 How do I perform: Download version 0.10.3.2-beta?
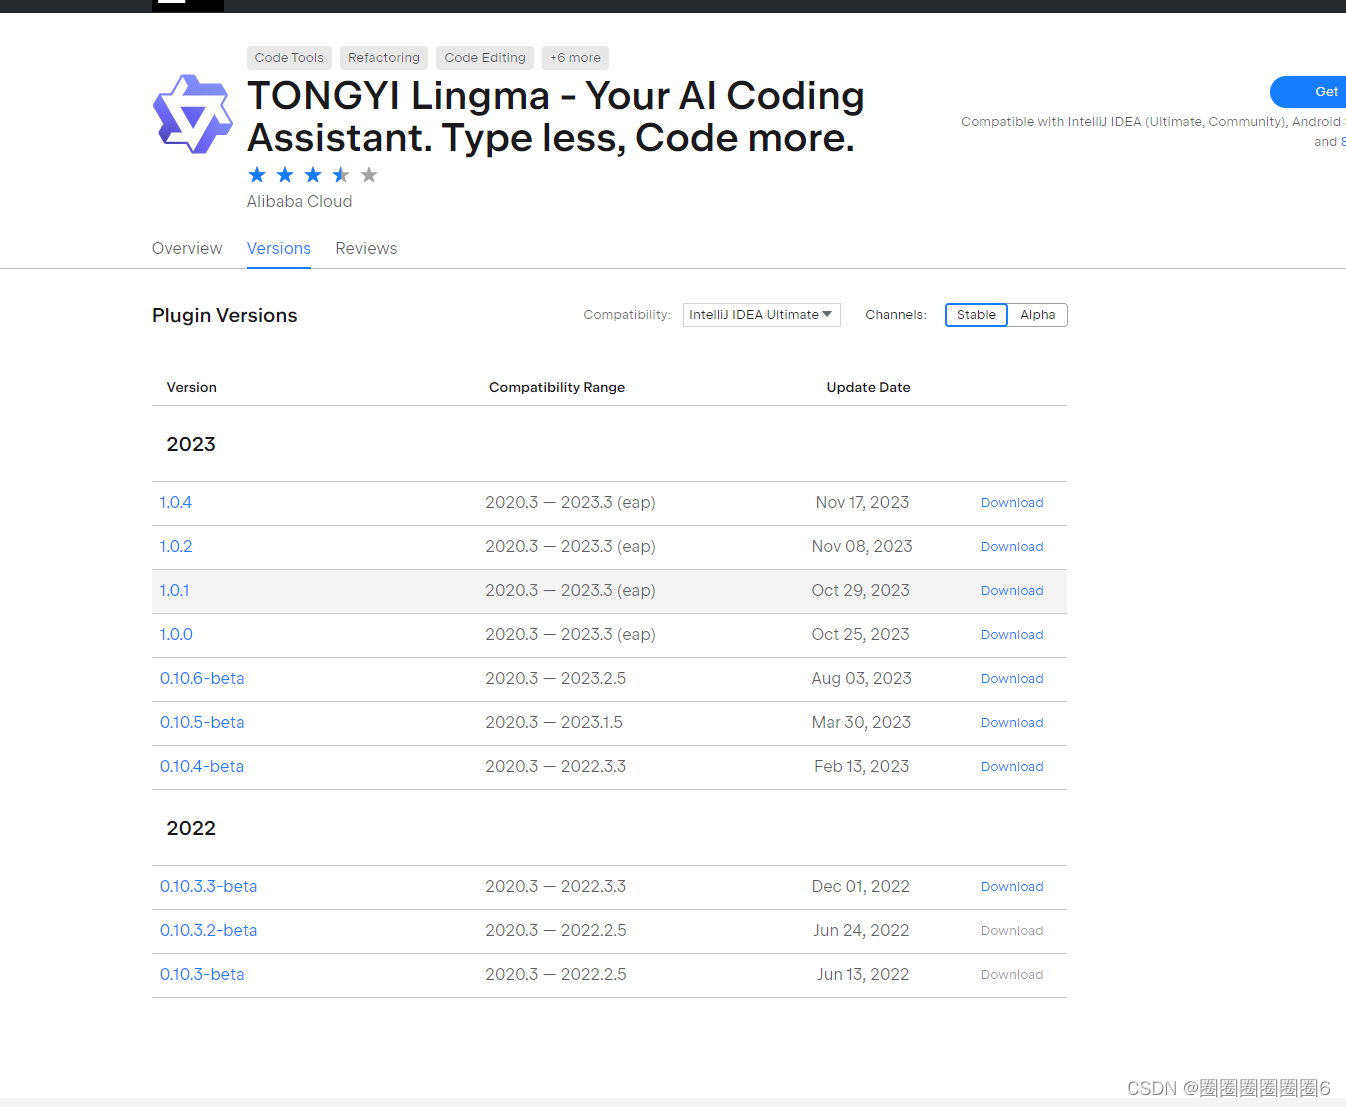[1012, 931]
